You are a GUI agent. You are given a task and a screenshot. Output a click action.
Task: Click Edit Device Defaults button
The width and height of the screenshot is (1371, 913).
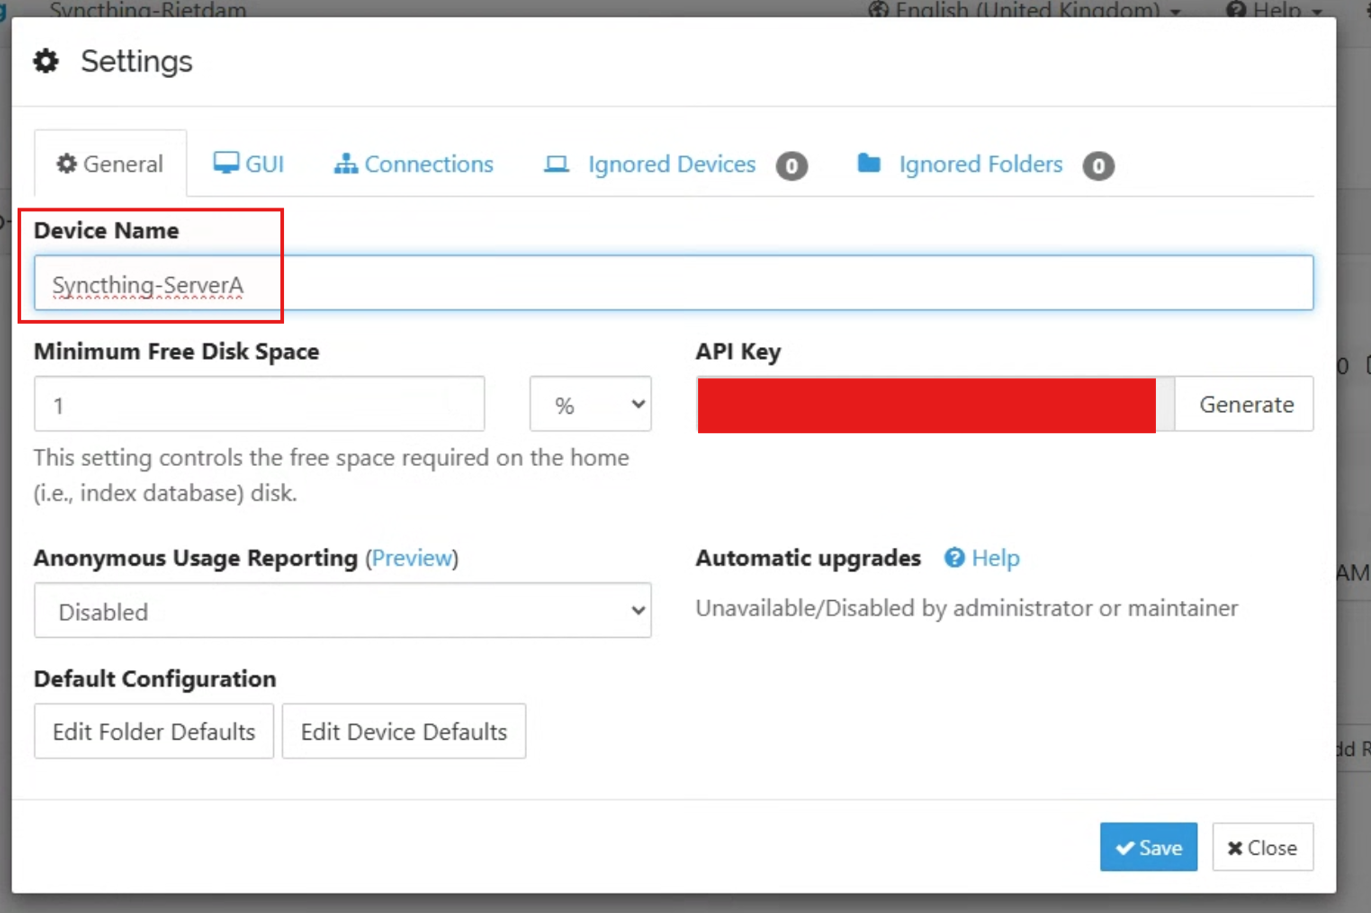[x=404, y=732]
